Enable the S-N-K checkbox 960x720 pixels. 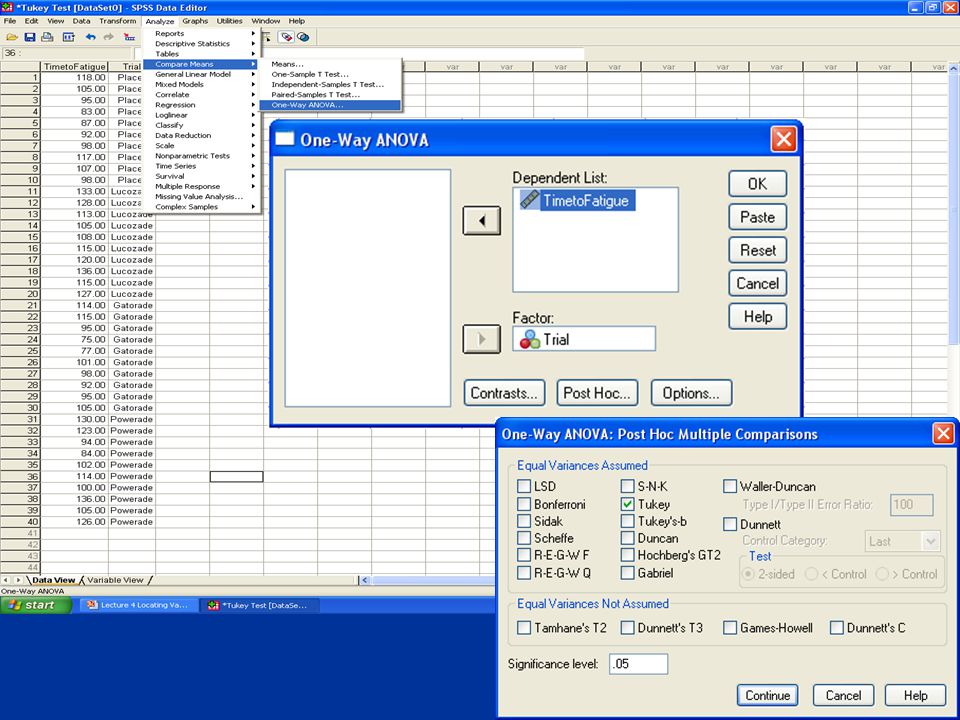627,486
